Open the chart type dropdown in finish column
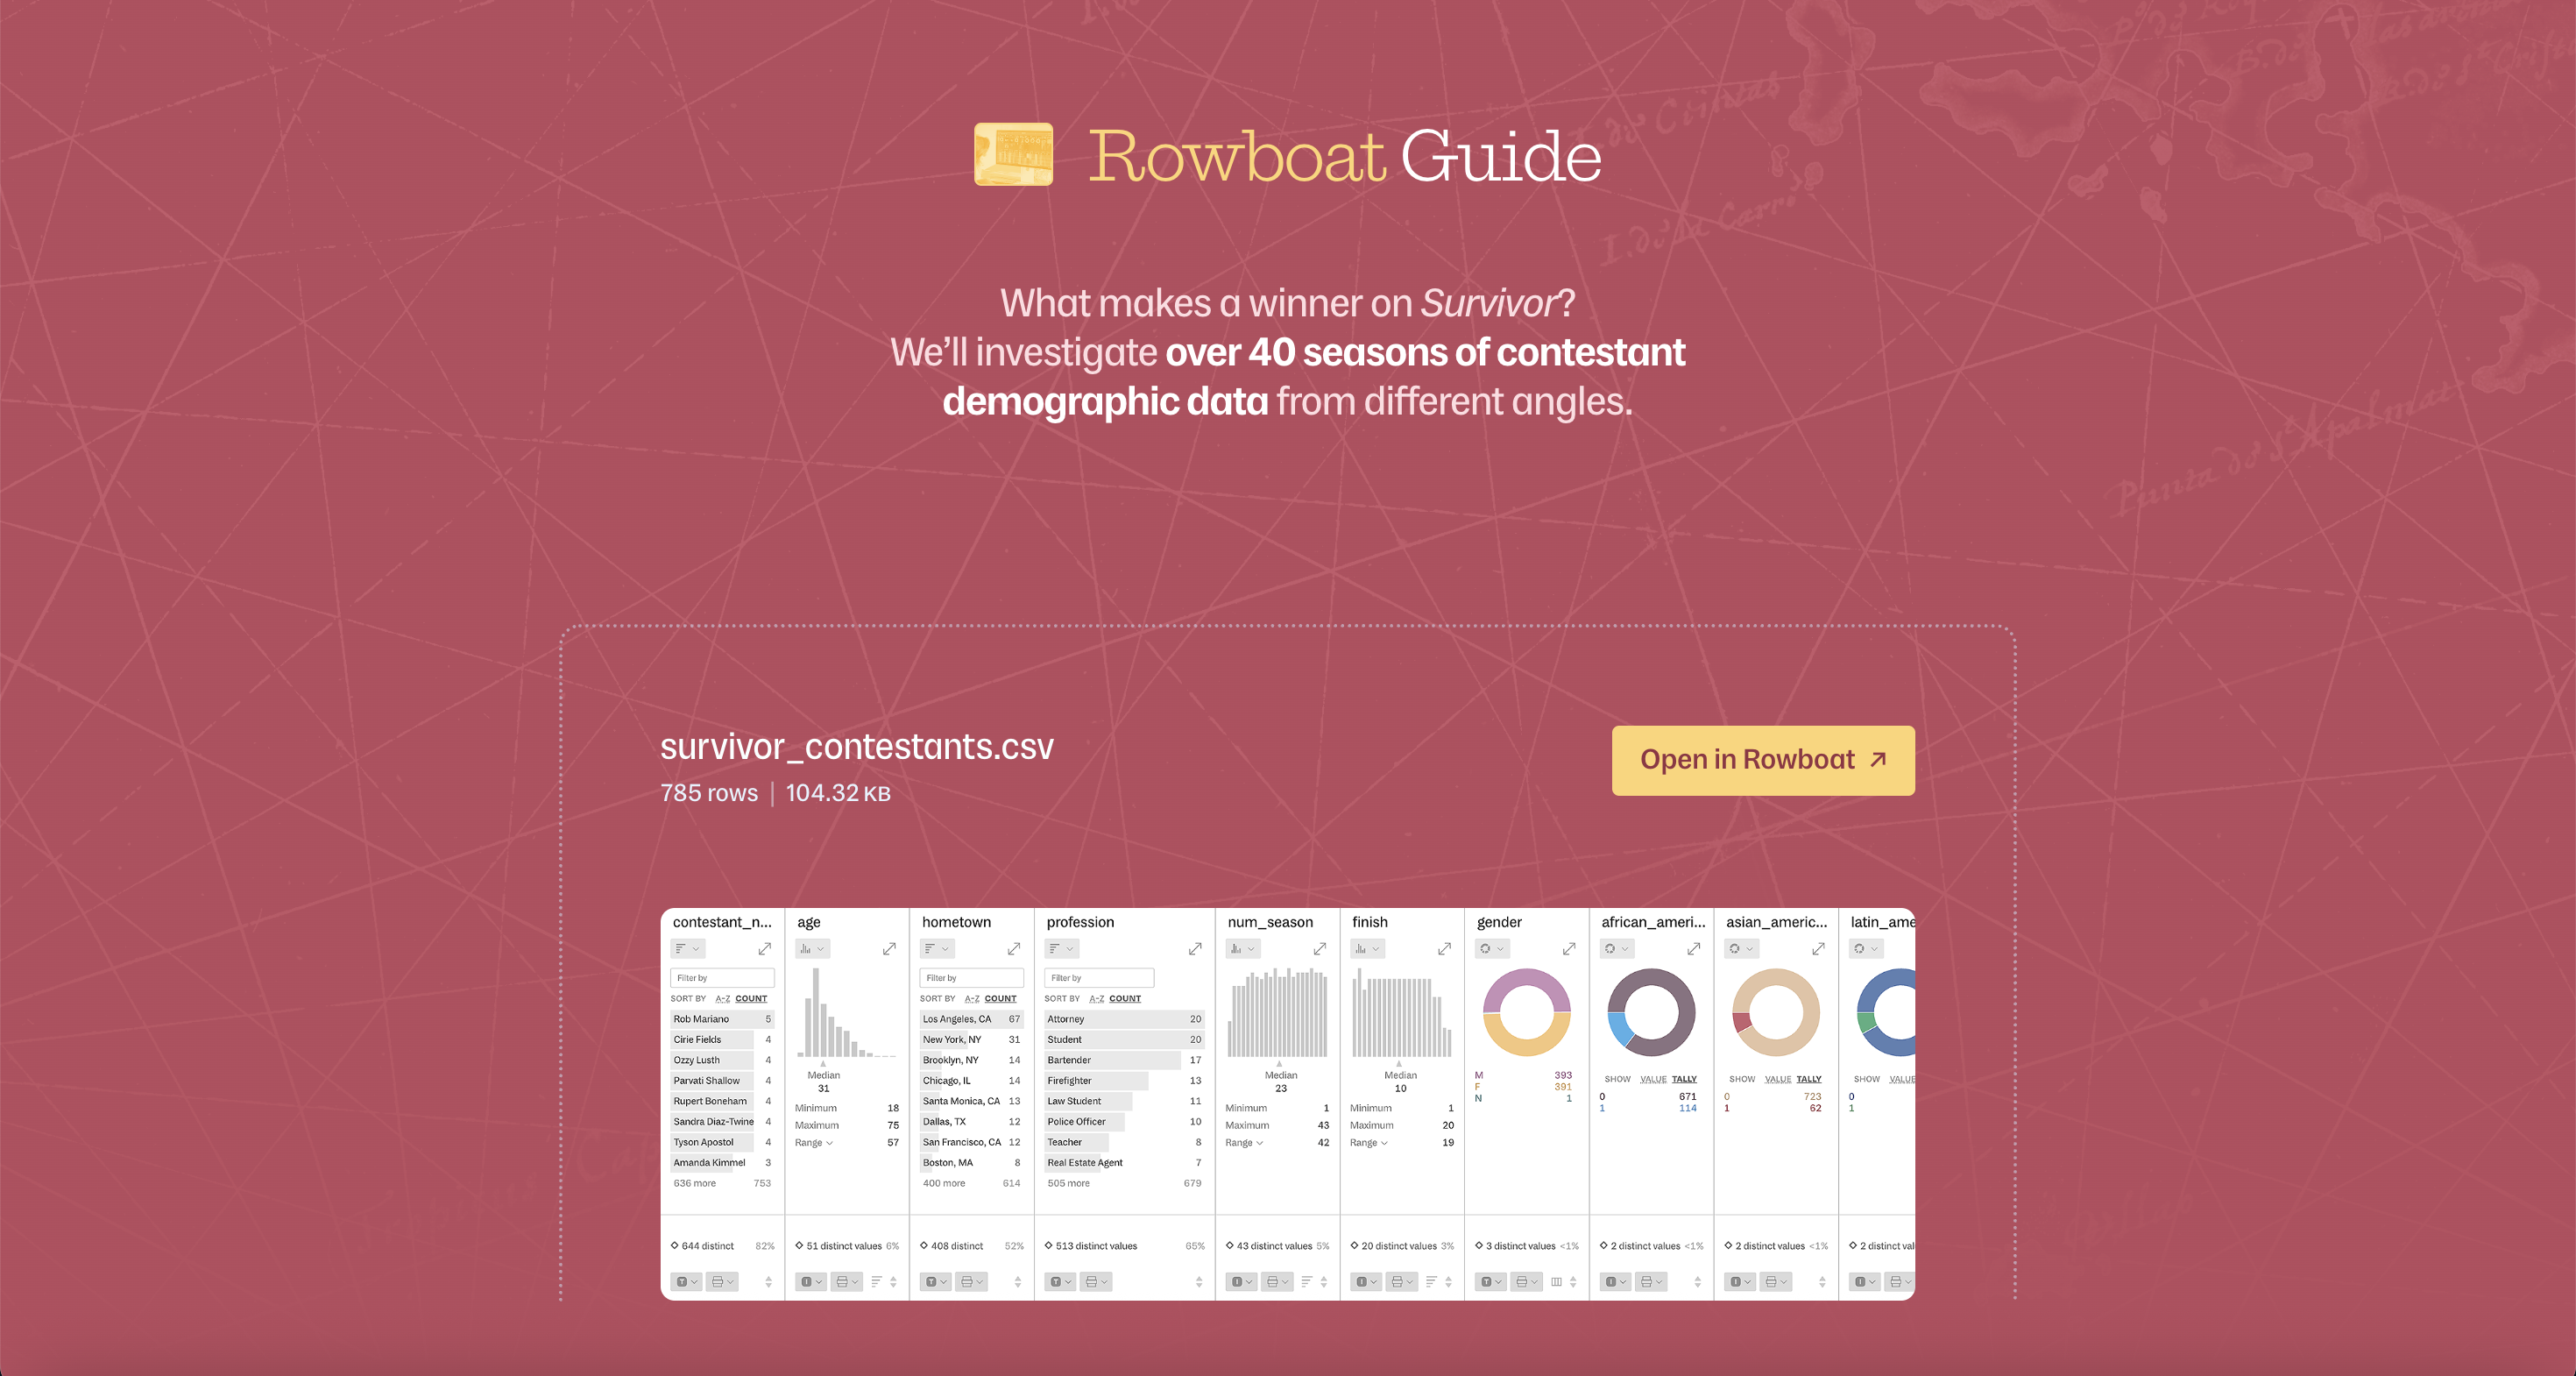The height and width of the screenshot is (1376, 2576). coord(1376,949)
